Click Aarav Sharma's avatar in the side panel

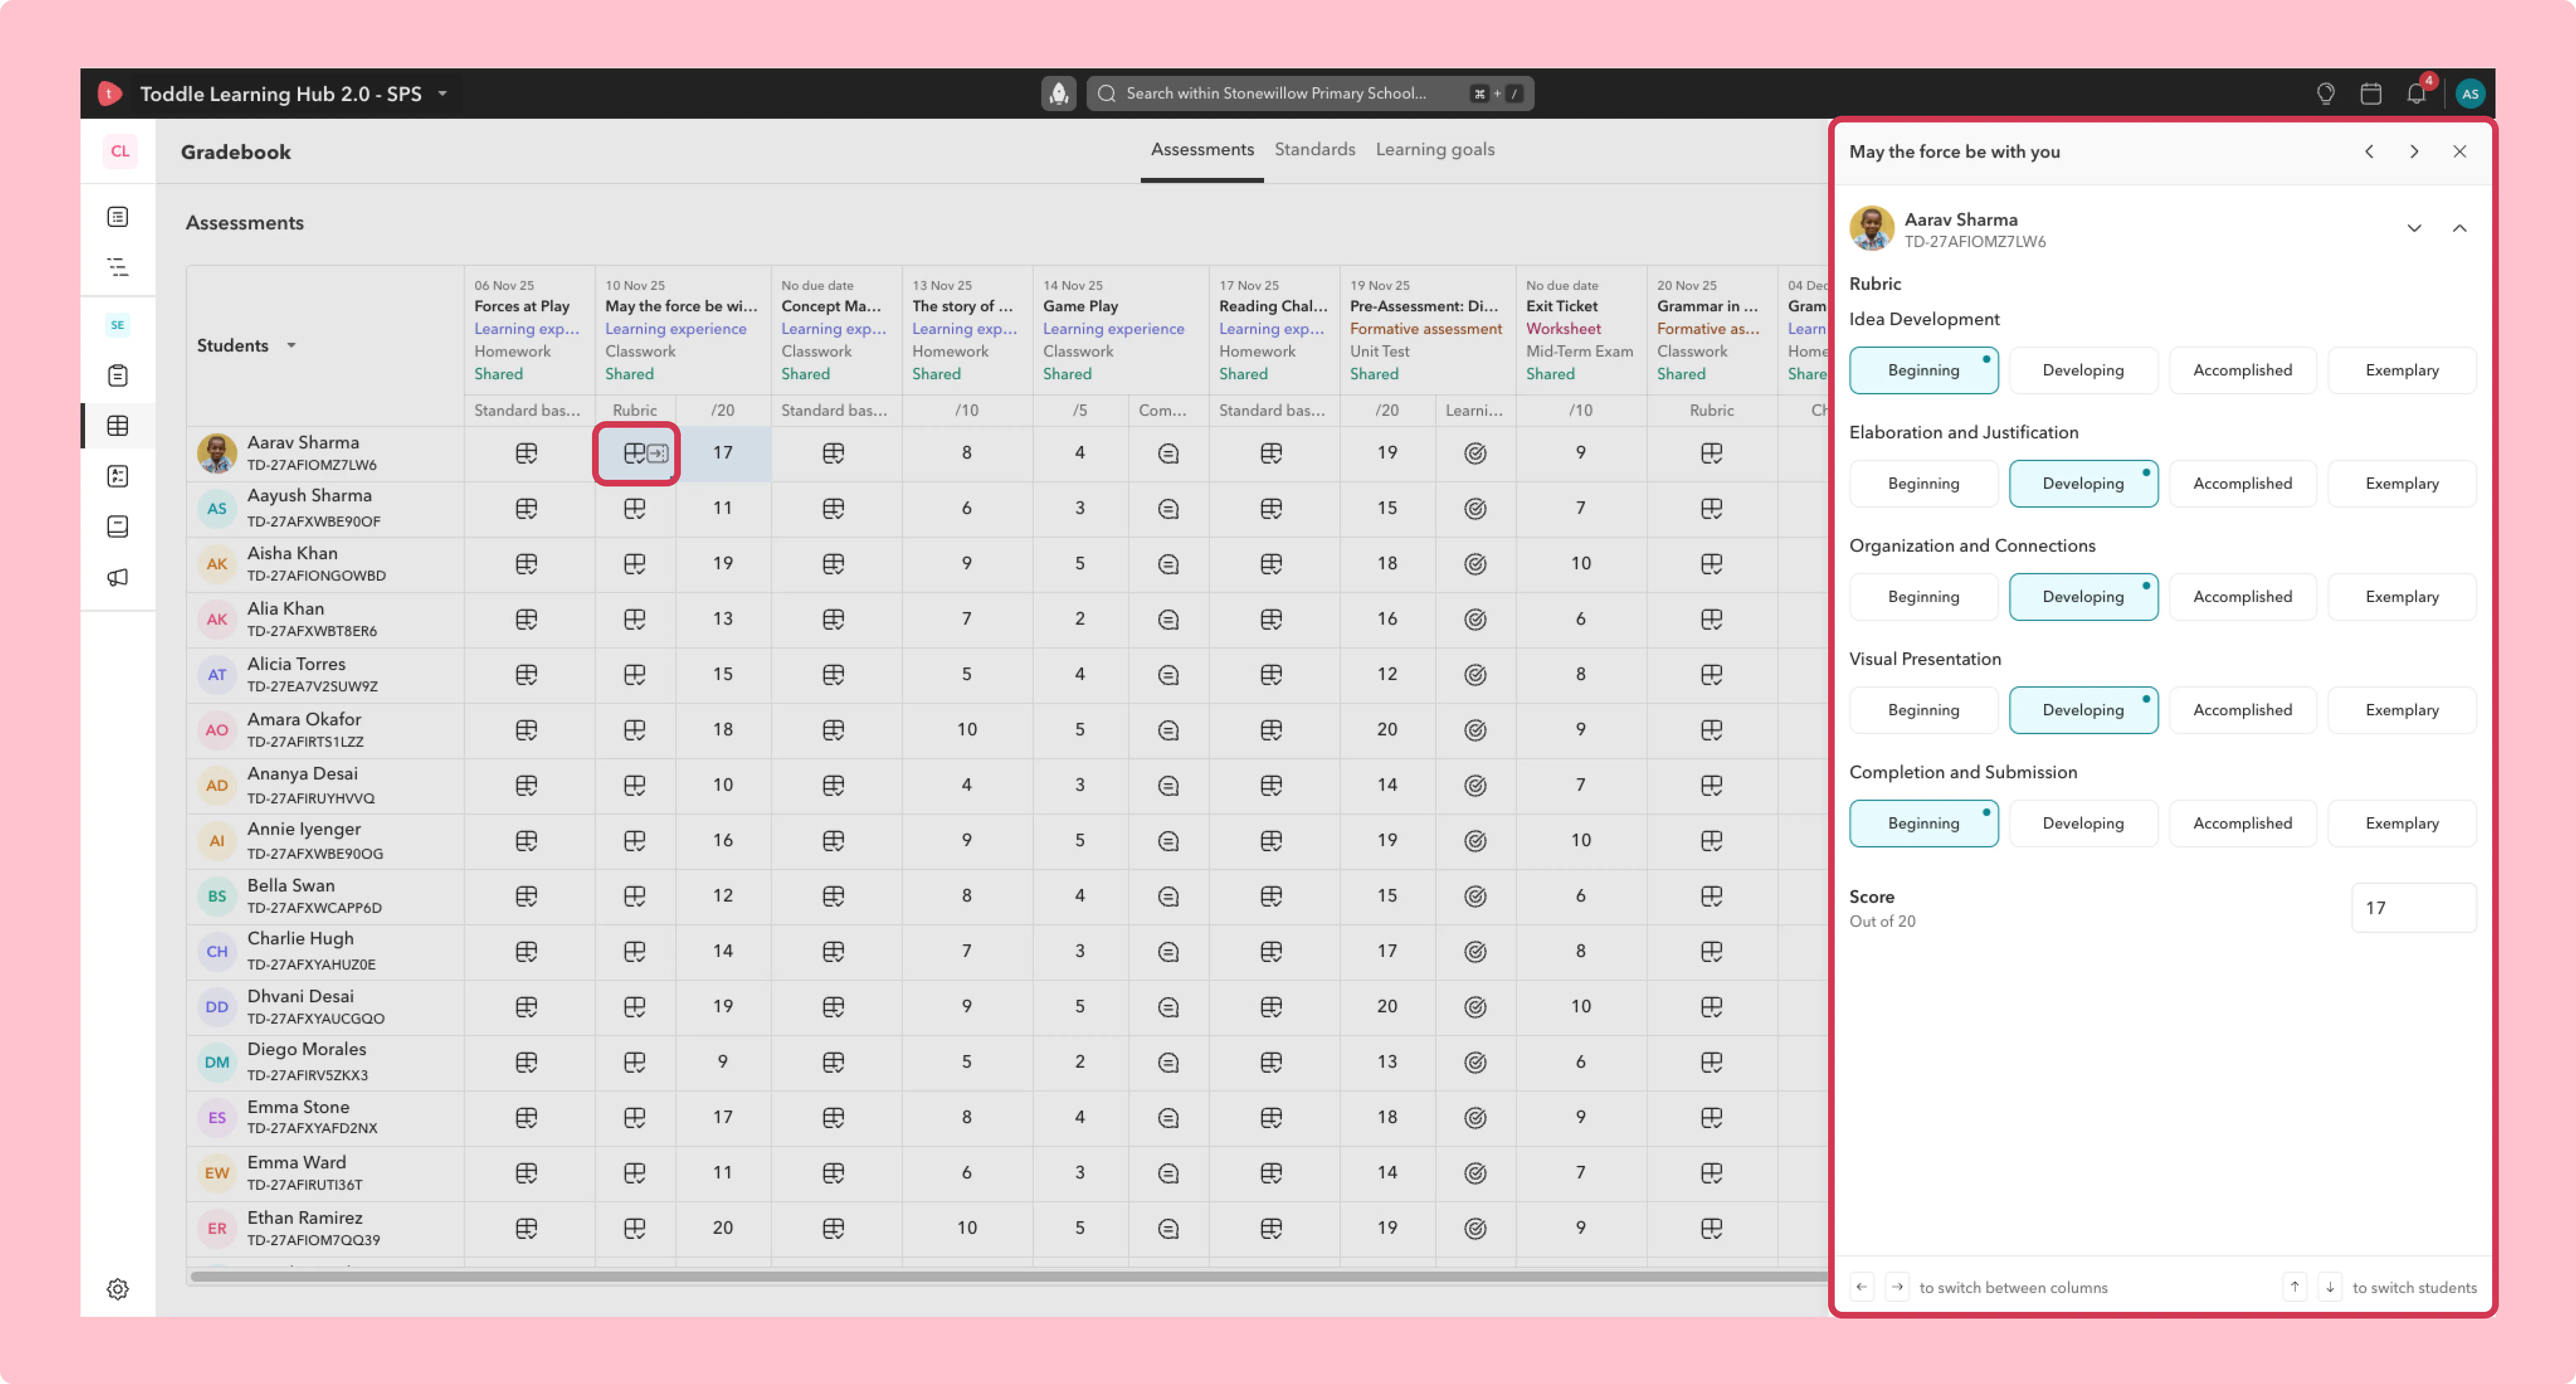[x=1872, y=229]
